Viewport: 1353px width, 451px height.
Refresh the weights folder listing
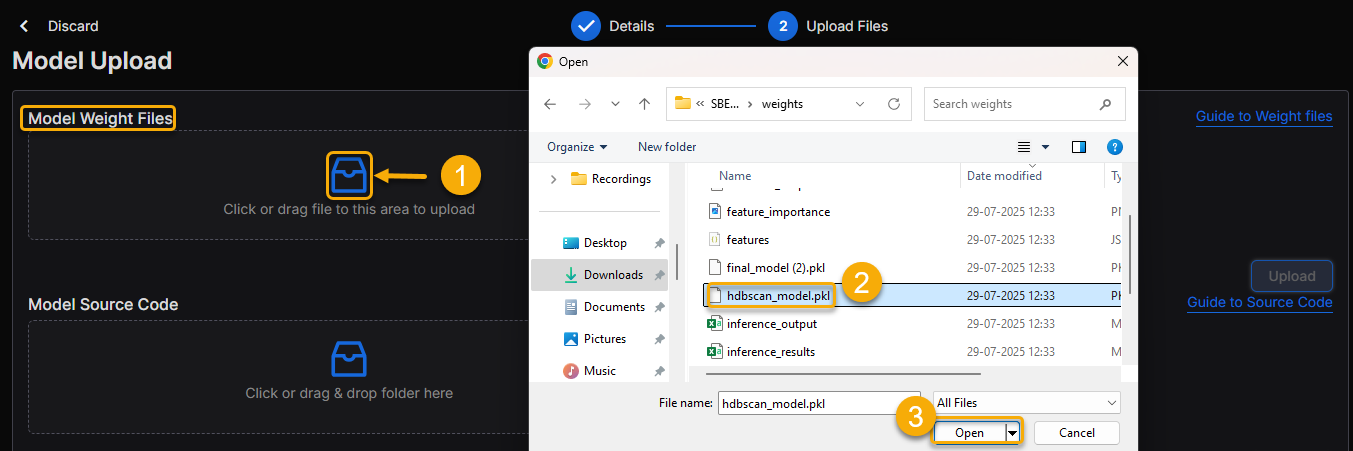tap(893, 104)
